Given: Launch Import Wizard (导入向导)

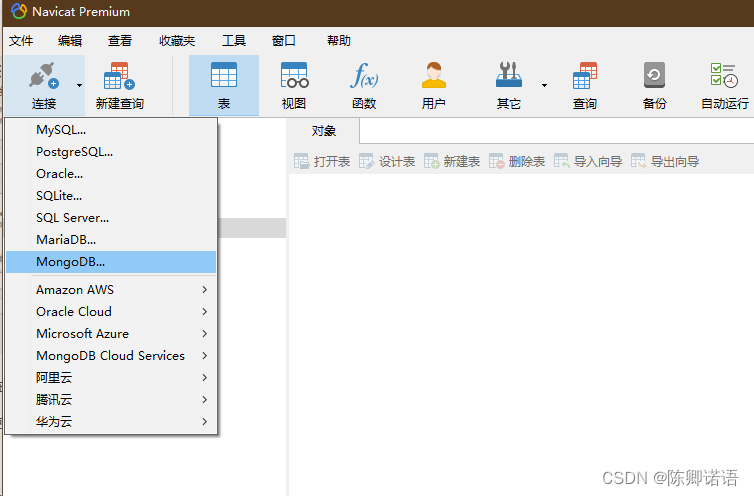Looking at the screenshot, I should [588, 161].
